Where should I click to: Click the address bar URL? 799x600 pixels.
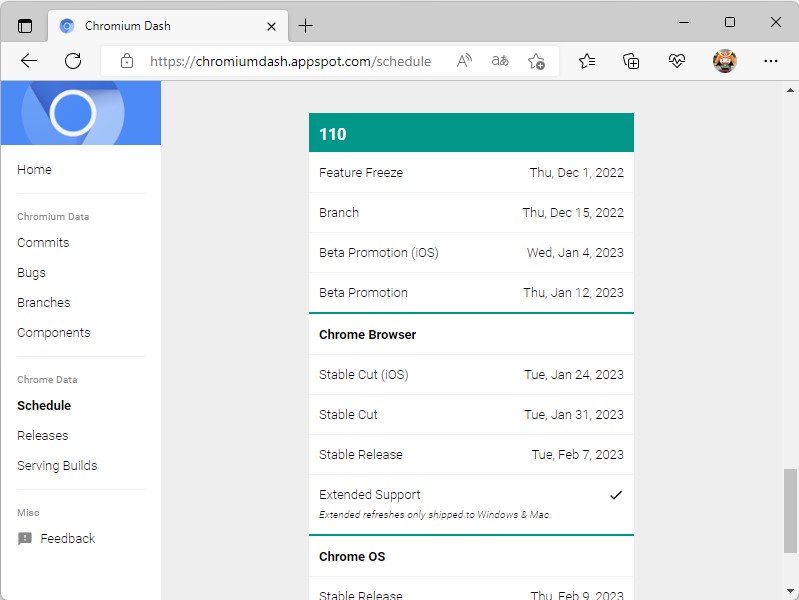(290, 61)
